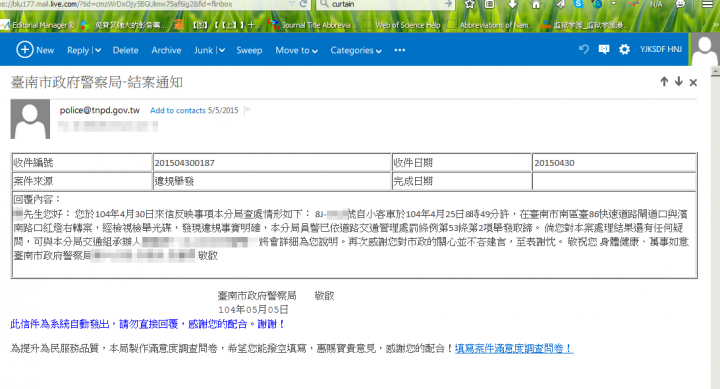Bookmark this page with the star

469,4
